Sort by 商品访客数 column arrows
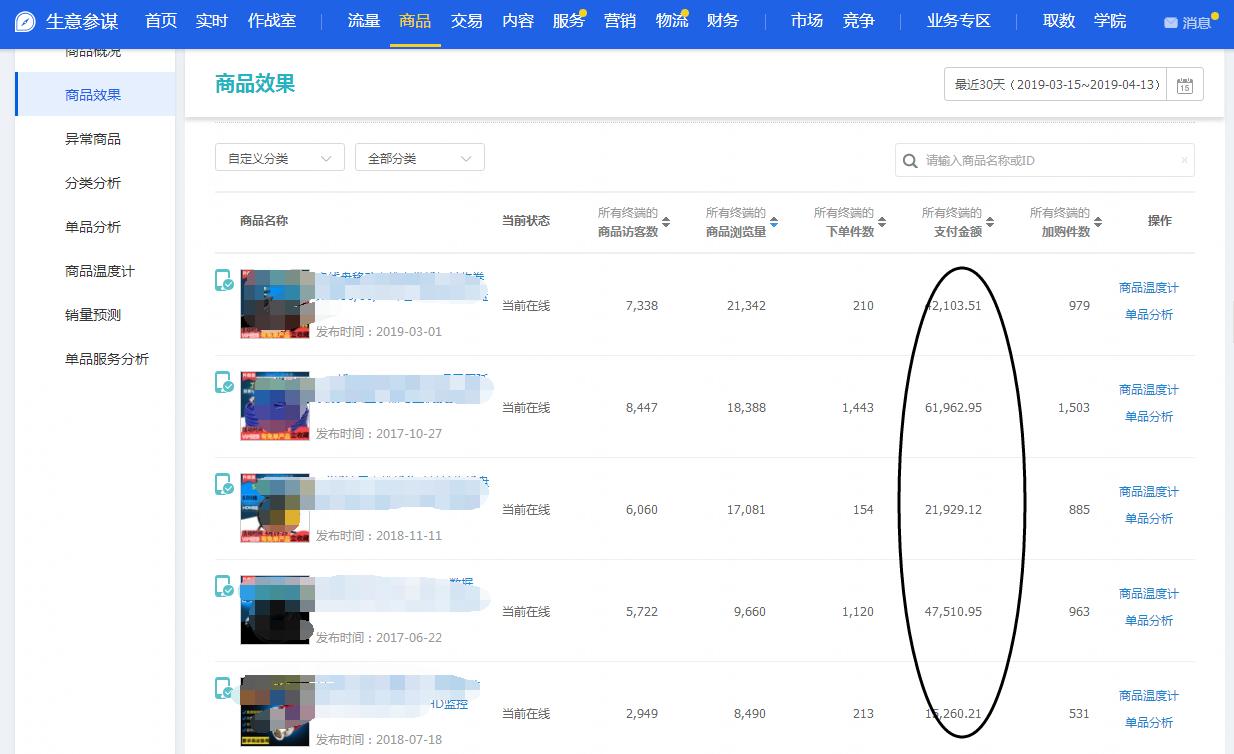Viewport: 1234px width, 754px height. point(666,222)
